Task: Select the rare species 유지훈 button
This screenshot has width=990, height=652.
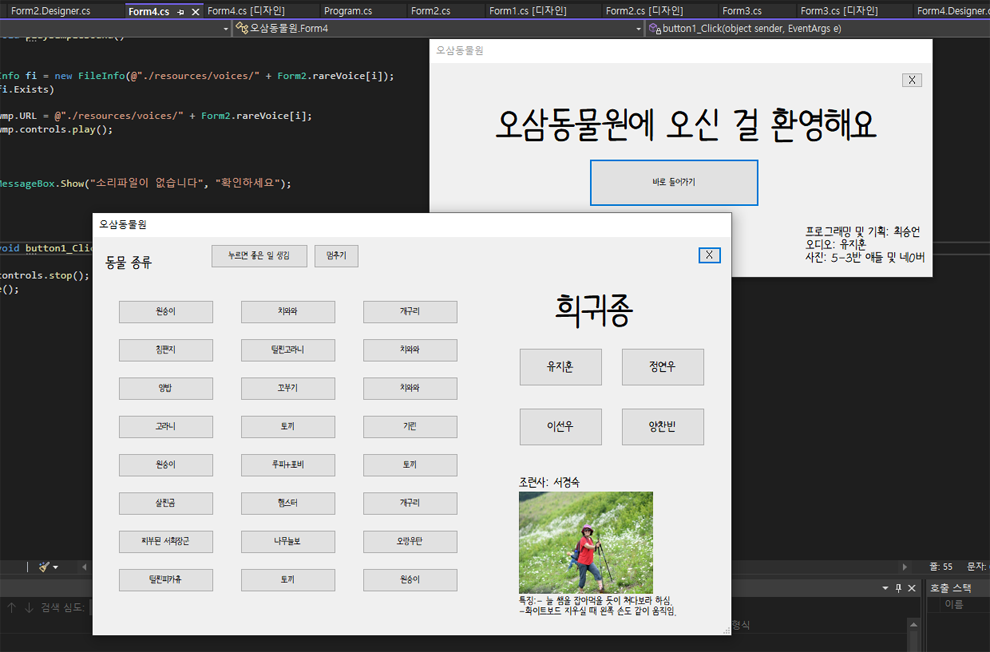Action: [560, 367]
